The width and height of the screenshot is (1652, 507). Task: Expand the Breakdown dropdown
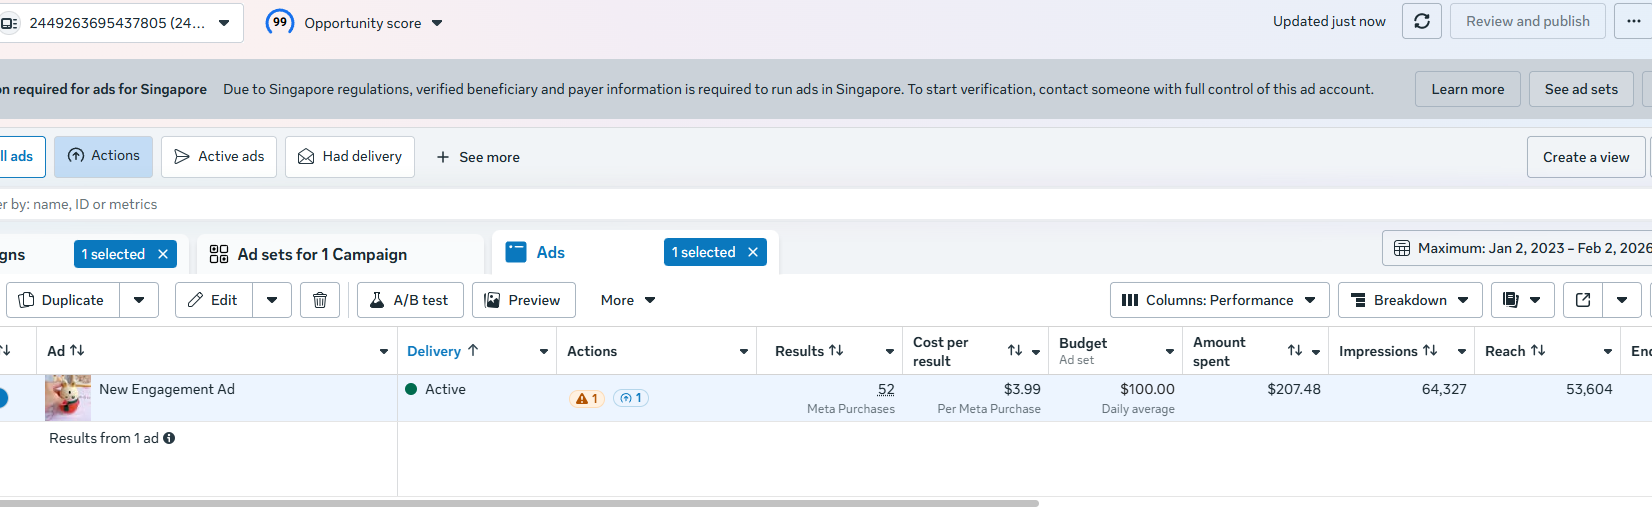point(1409,300)
